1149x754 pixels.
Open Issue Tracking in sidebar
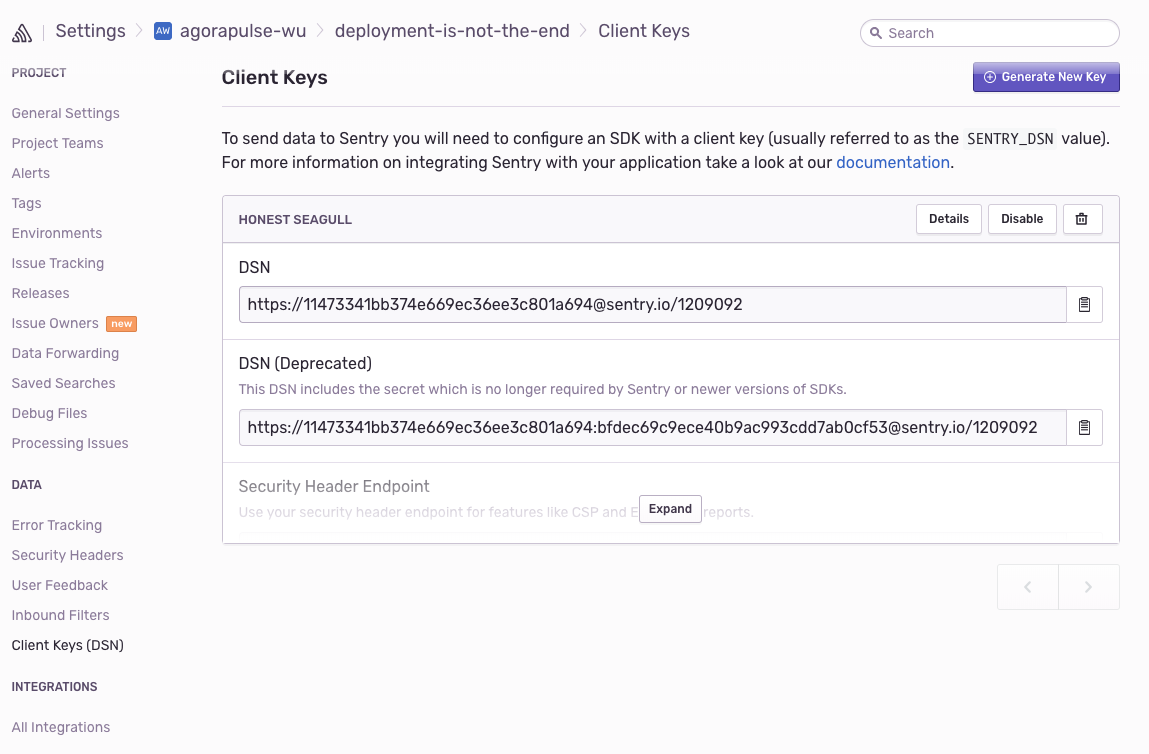coord(58,263)
